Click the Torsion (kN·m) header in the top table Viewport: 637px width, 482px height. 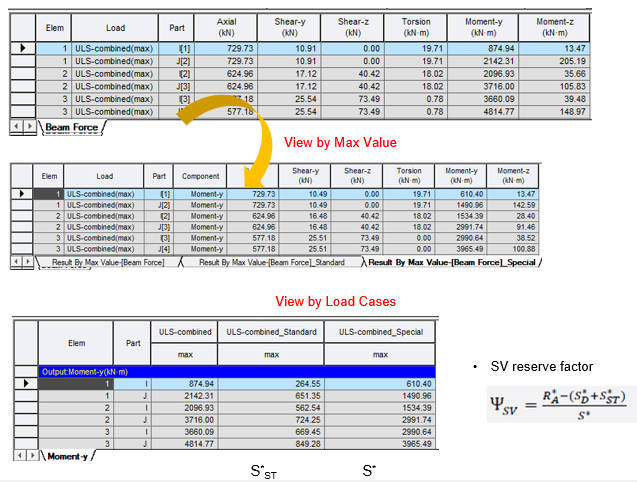(x=415, y=26)
